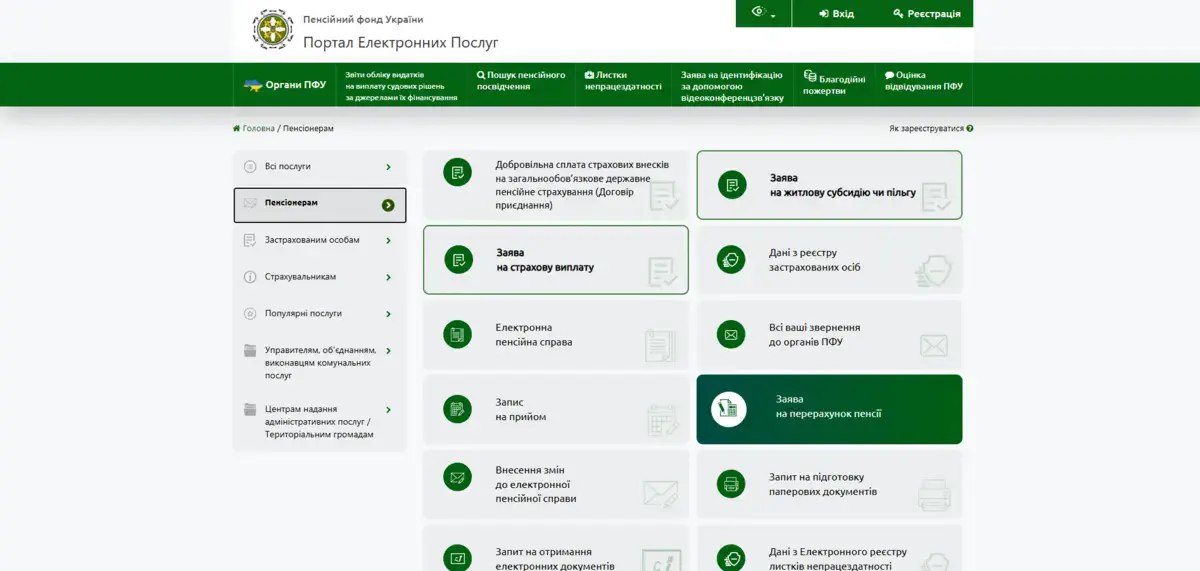
Task: Click the Реєстрація button
Action: coord(926,14)
